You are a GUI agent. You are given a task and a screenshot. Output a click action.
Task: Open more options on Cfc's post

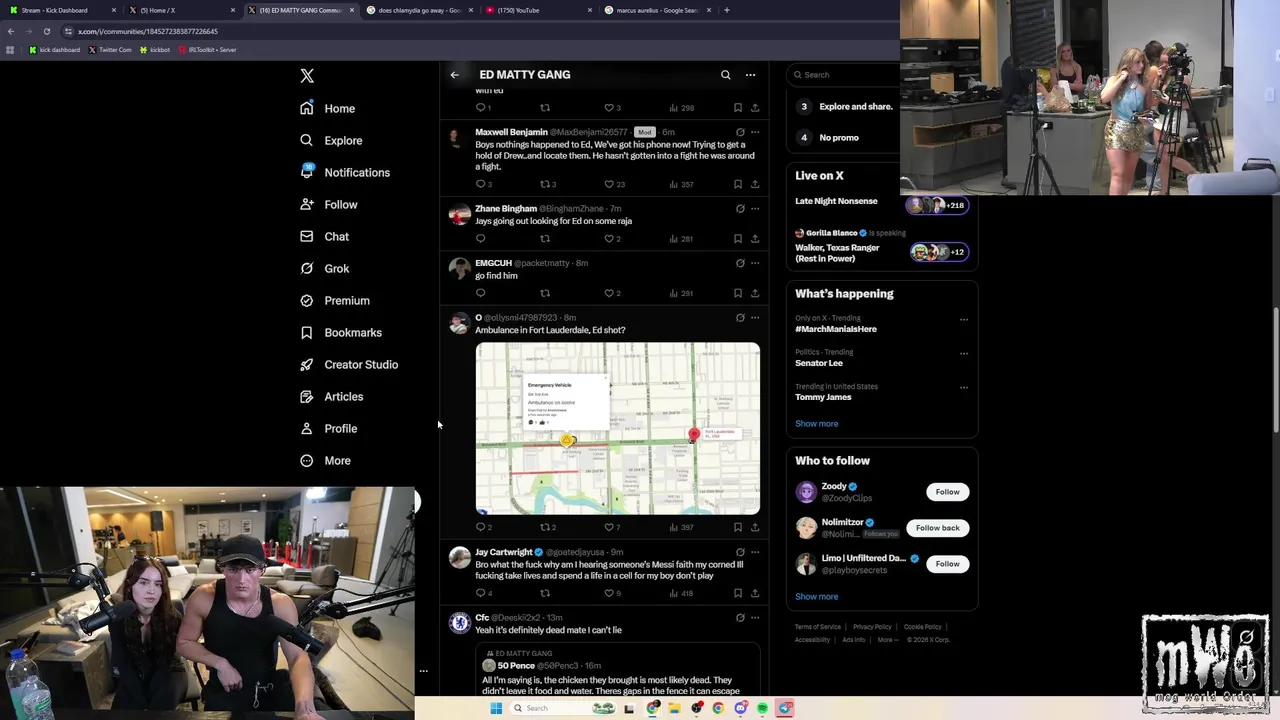tap(755, 618)
